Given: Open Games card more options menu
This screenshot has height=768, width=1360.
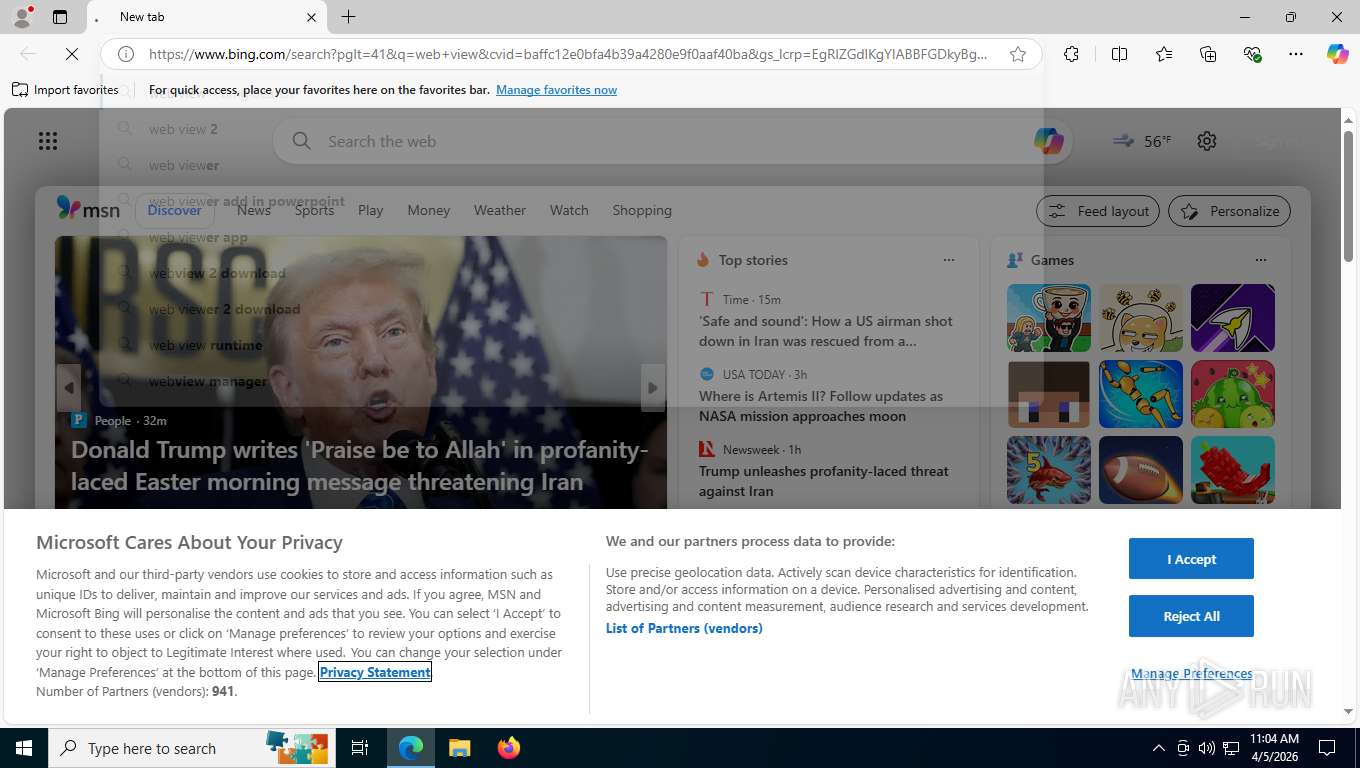Looking at the screenshot, I should click(1261, 260).
